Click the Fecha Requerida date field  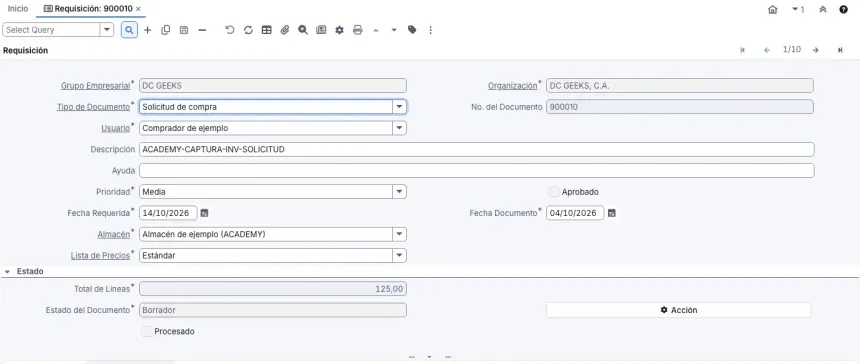click(x=168, y=213)
